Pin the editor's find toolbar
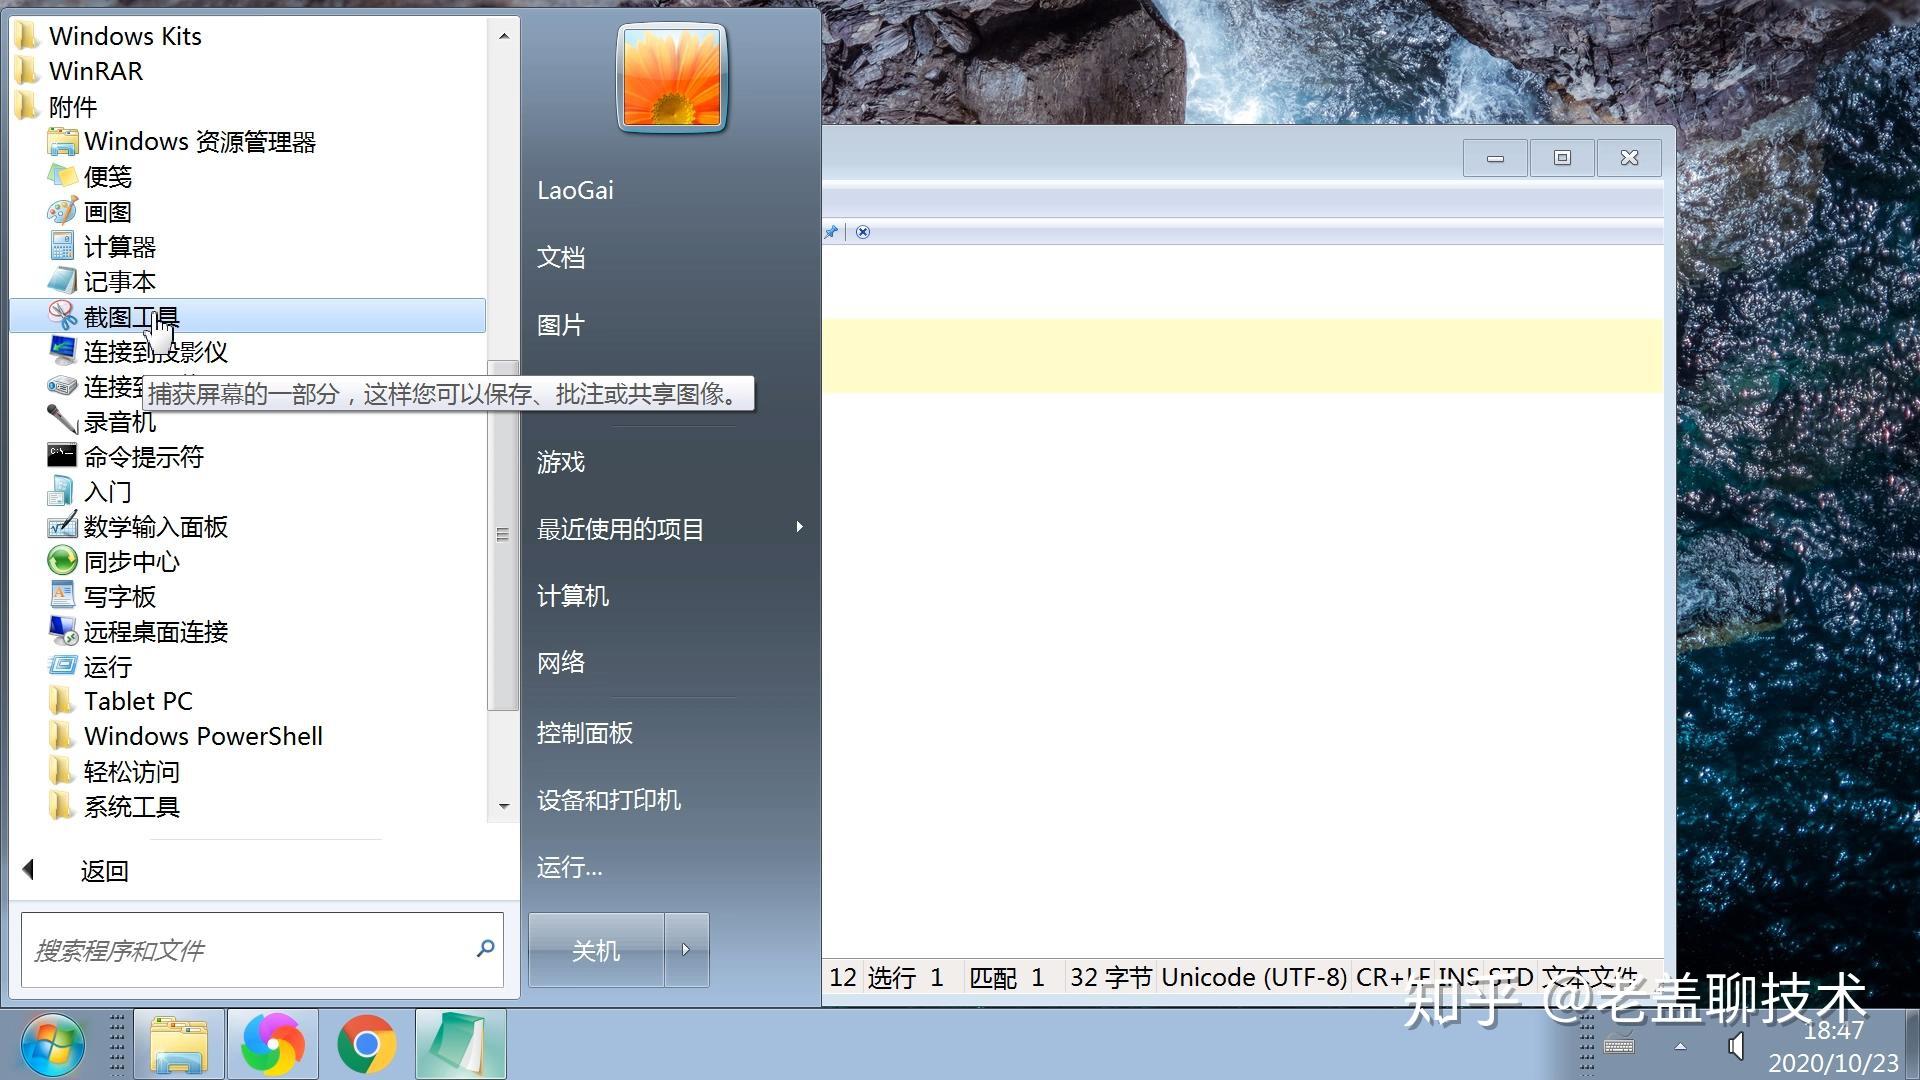This screenshot has width=1920, height=1080. (x=830, y=231)
